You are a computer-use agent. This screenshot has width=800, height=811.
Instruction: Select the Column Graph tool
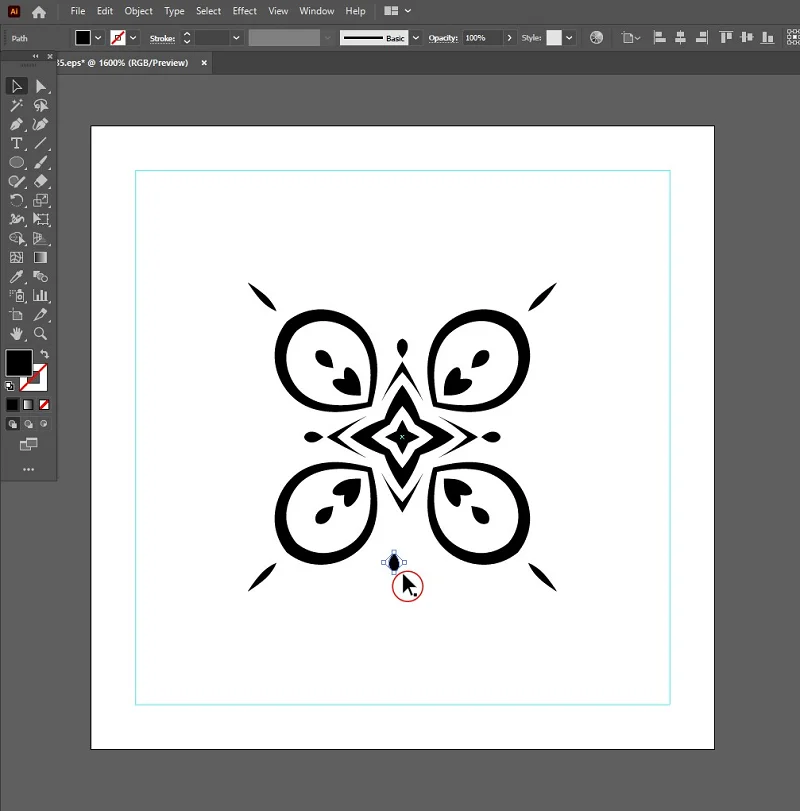tap(40, 295)
